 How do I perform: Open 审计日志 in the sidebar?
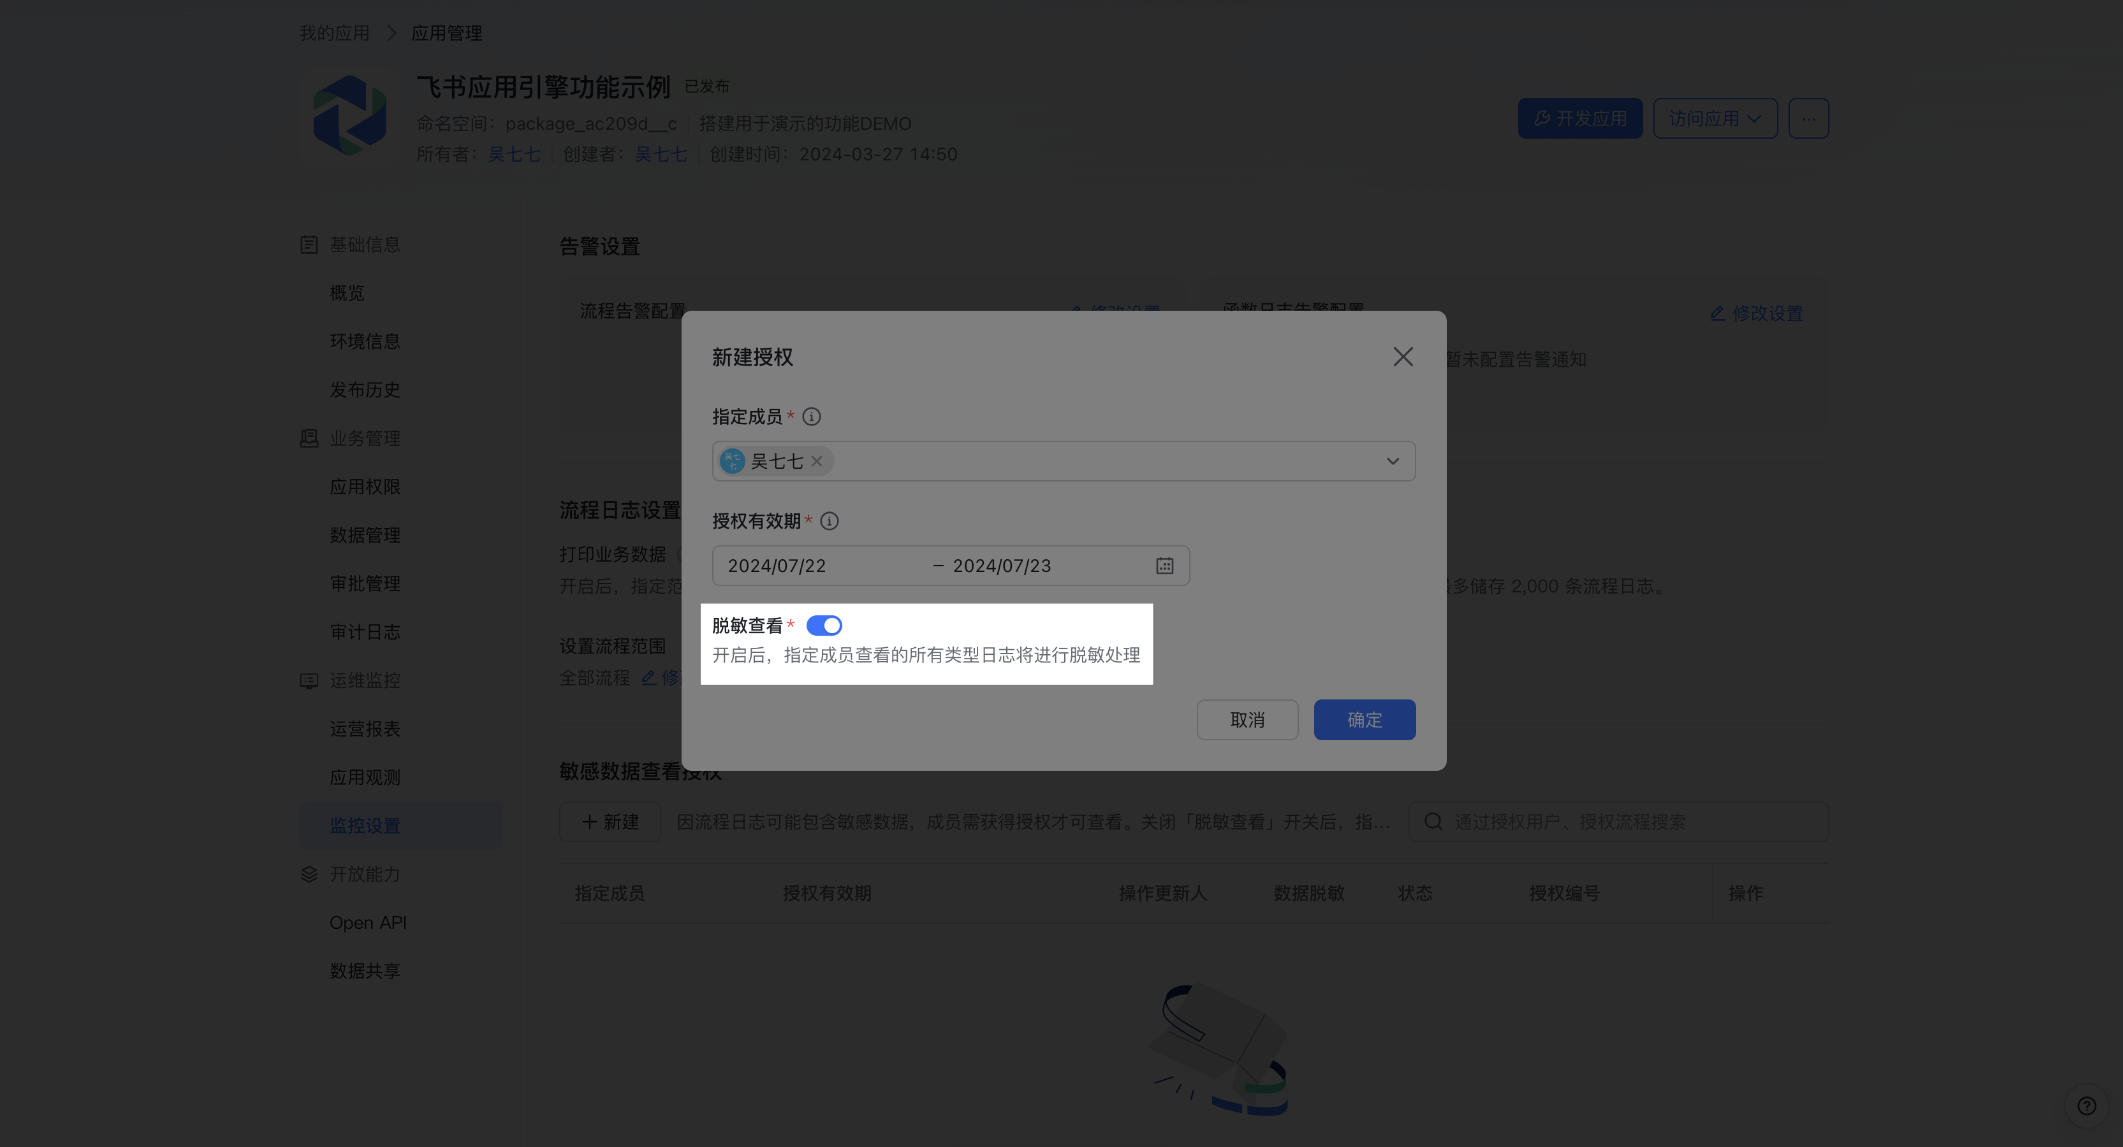click(365, 633)
